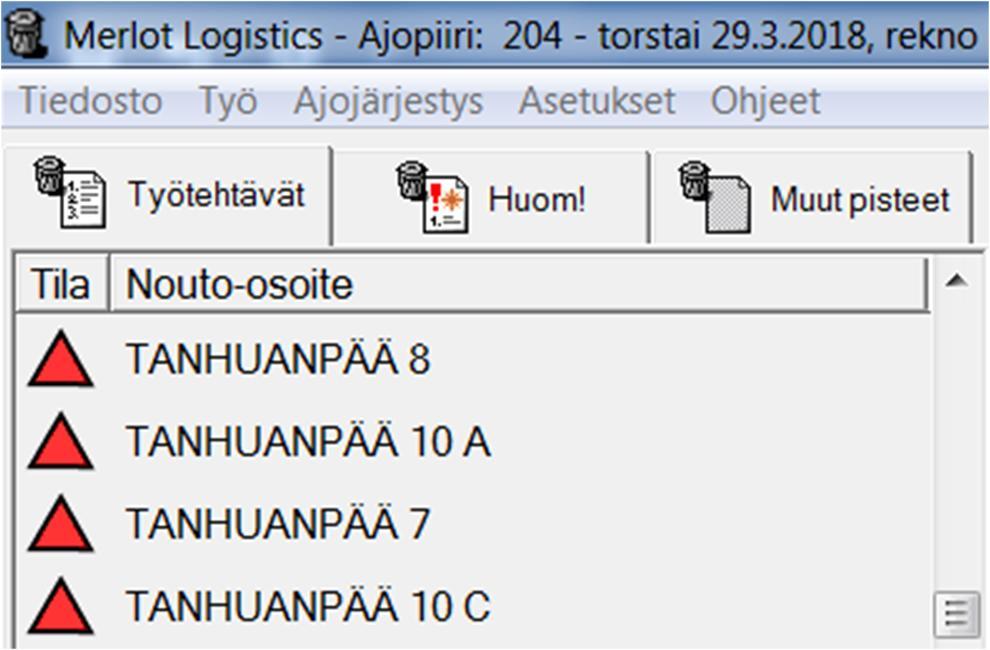Click the Merlot Logistics title bar icon
Screen dimensions: 990x650
point(28,36)
